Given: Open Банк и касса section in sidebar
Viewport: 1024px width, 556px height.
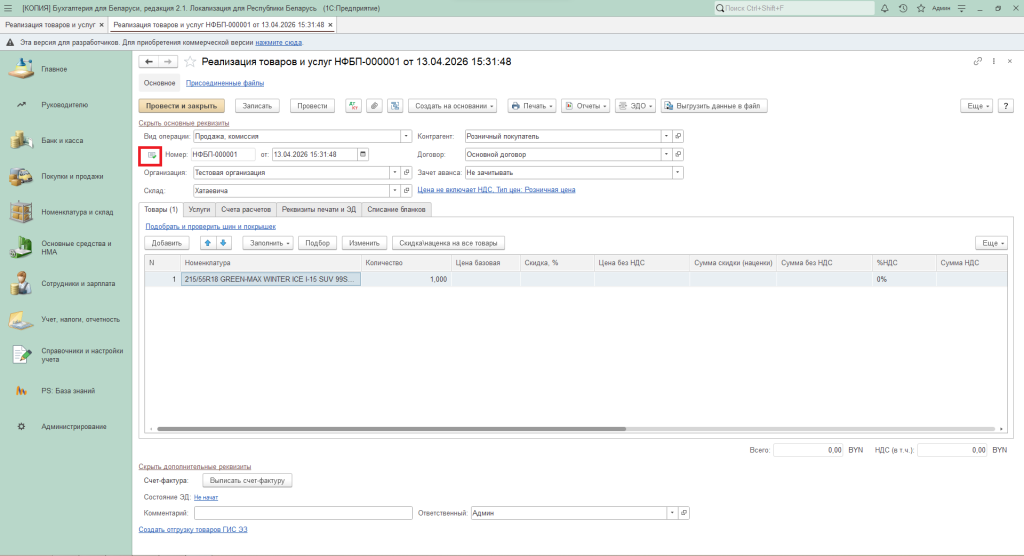Looking at the screenshot, I should (x=62, y=140).
